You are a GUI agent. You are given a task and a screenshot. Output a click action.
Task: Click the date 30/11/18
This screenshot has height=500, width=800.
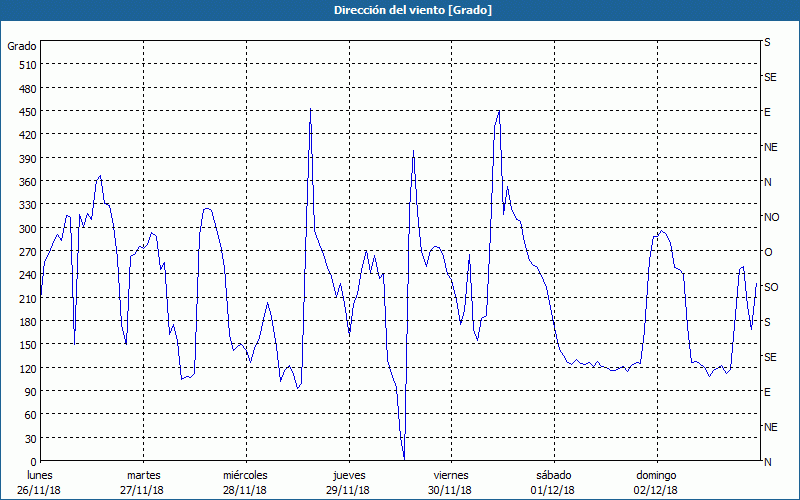(x=451, y=490)
